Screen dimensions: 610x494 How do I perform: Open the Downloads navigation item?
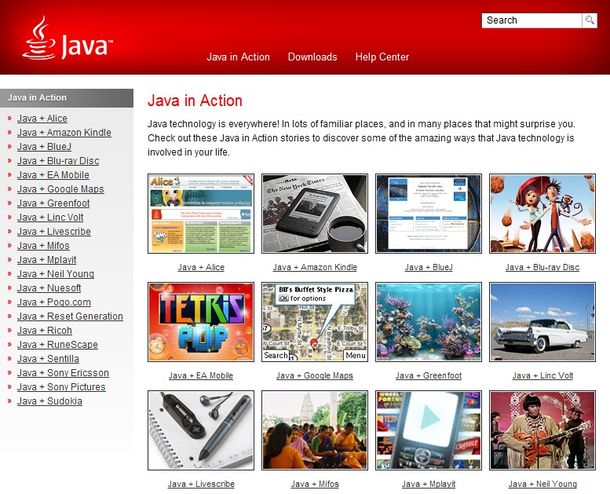312,57
